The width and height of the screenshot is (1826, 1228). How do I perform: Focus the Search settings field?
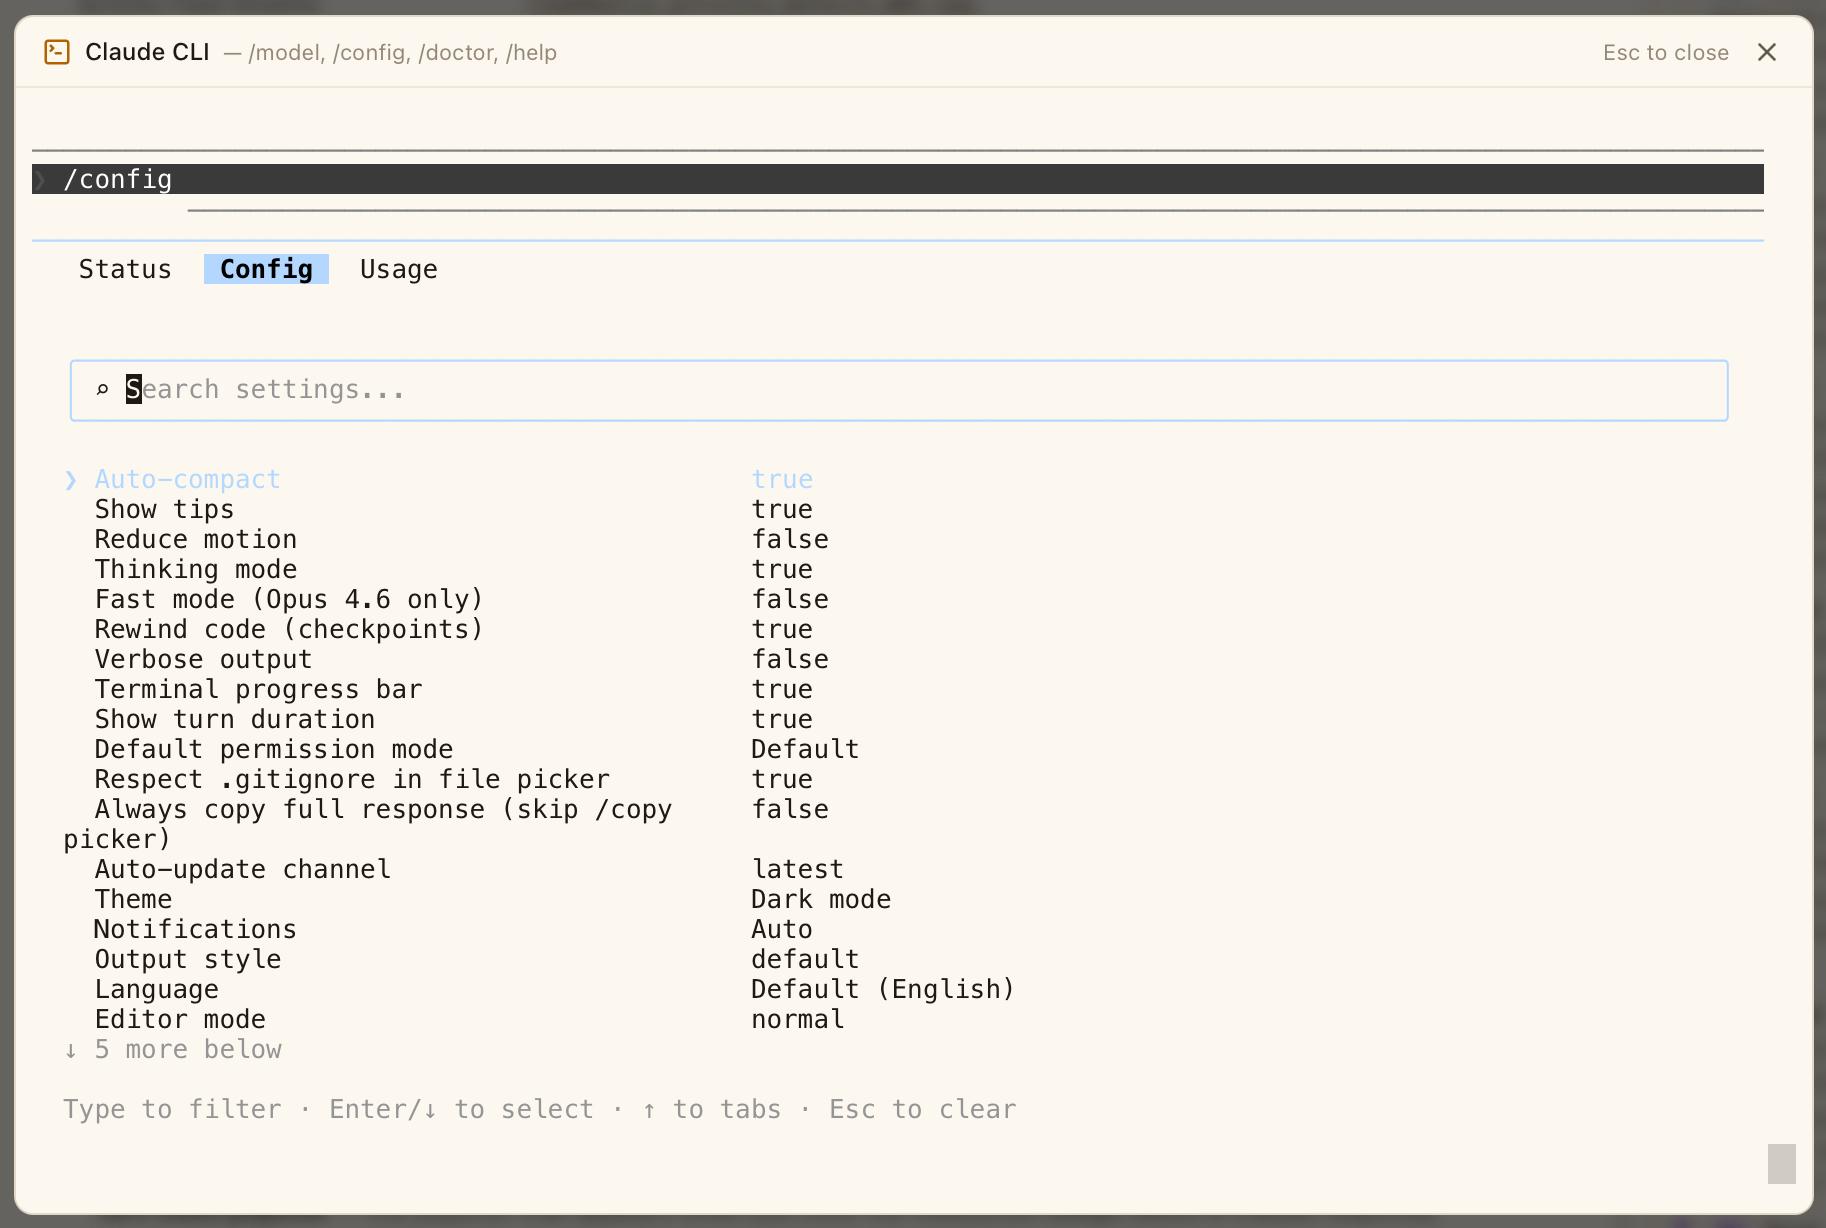(x=899, y=390)
